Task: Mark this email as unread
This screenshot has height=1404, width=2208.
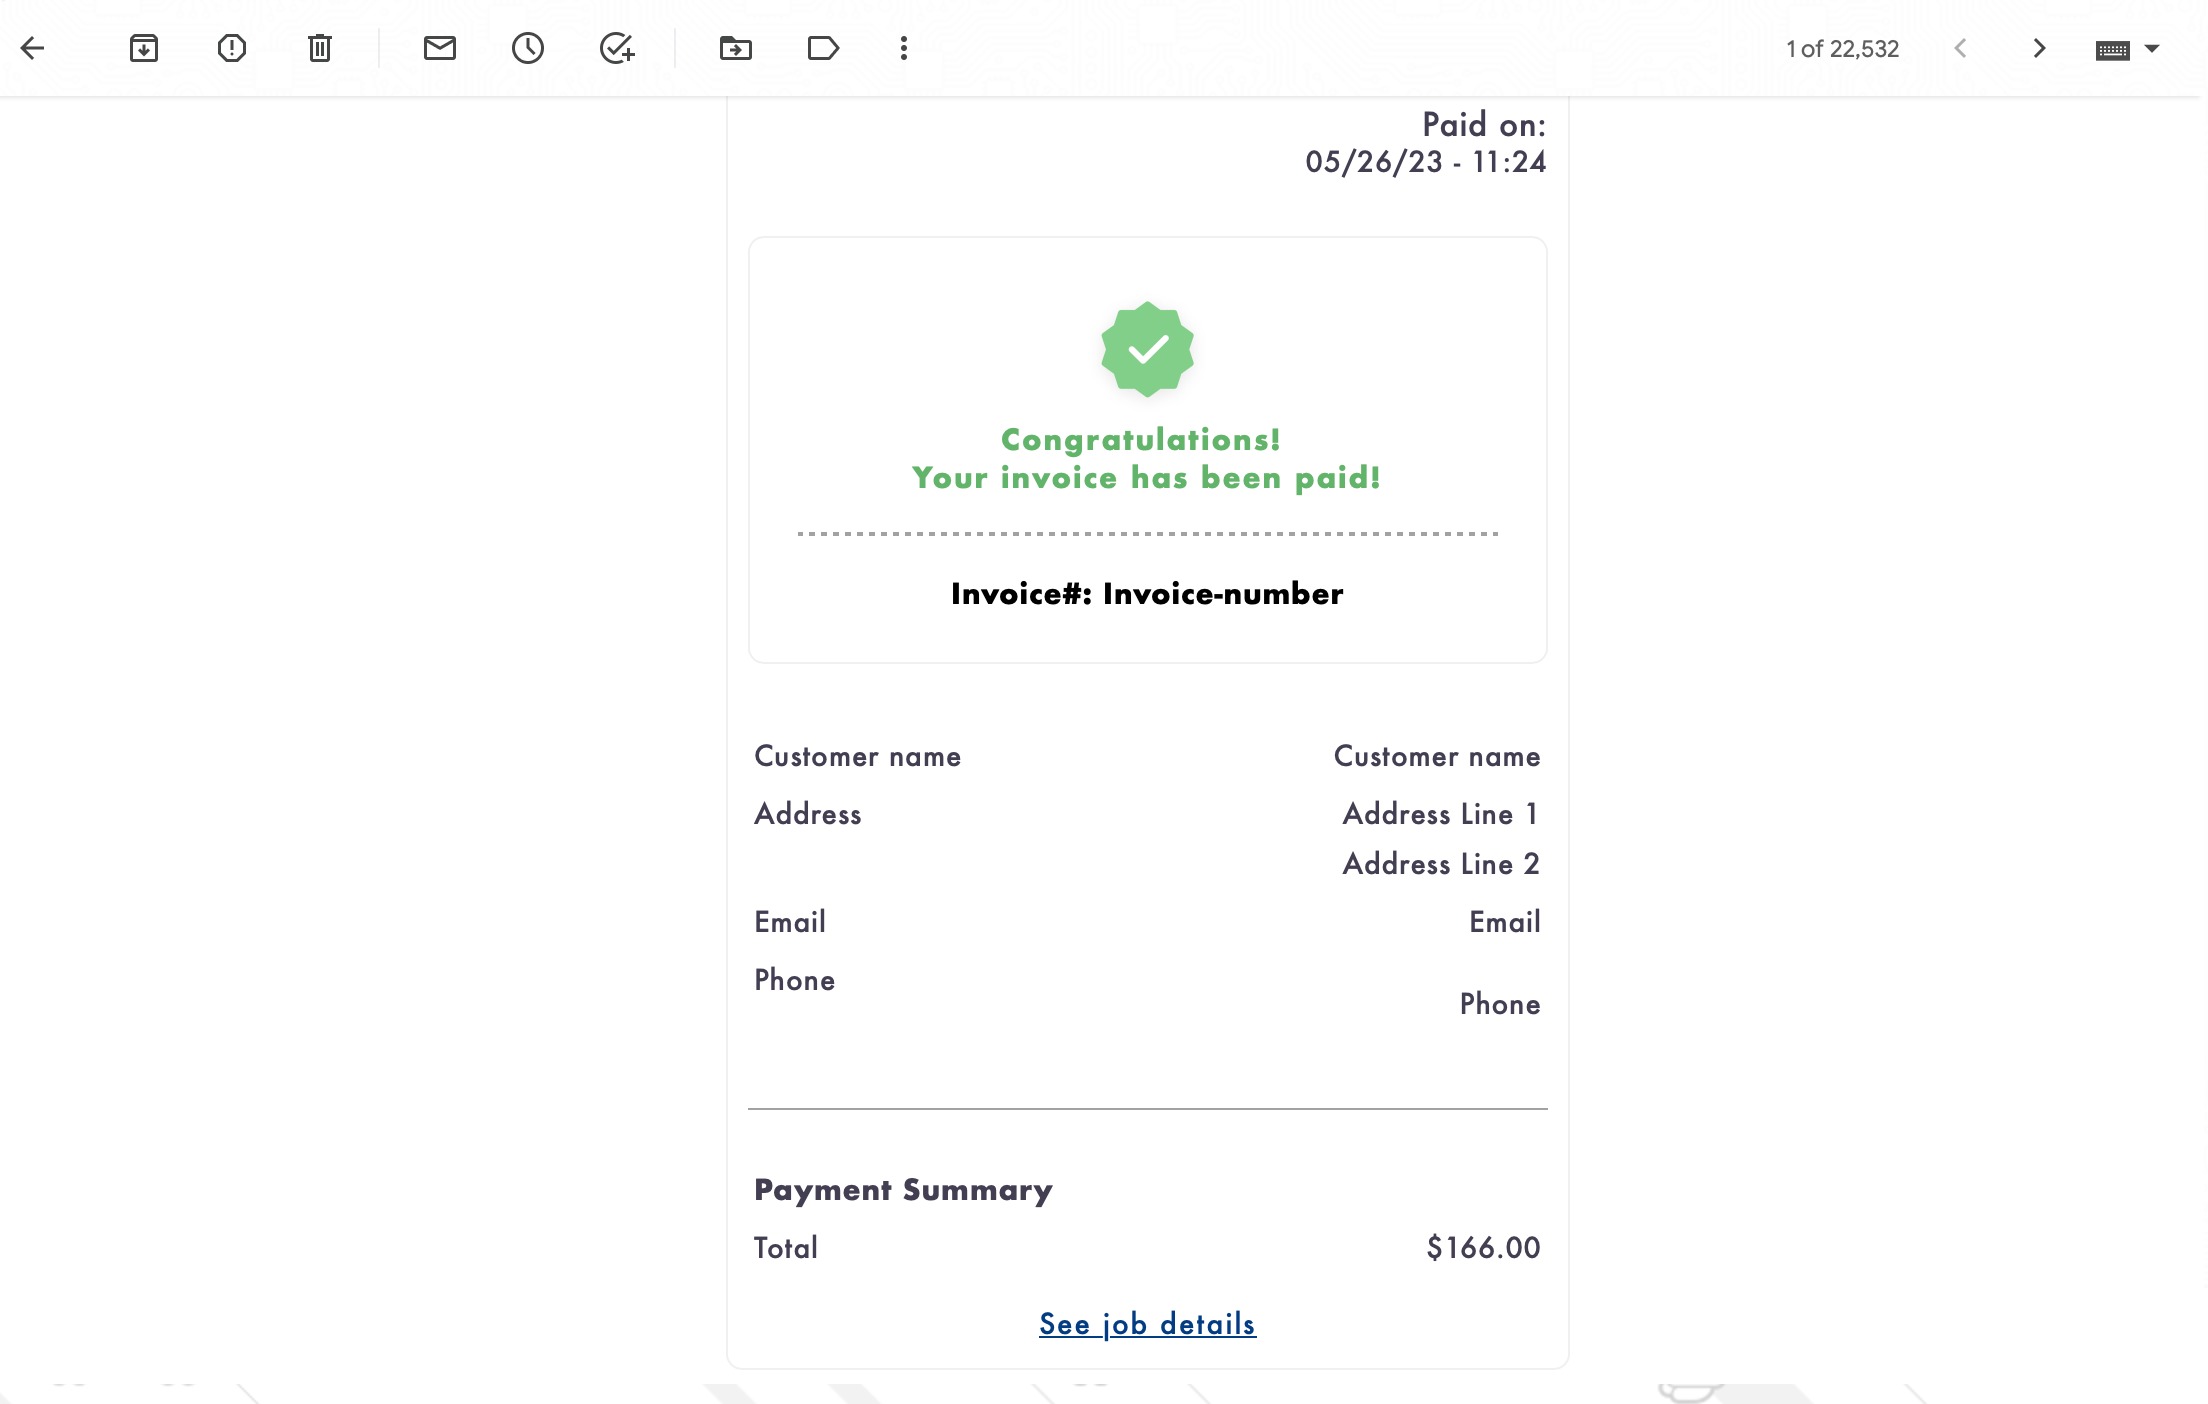Action: 440,48
